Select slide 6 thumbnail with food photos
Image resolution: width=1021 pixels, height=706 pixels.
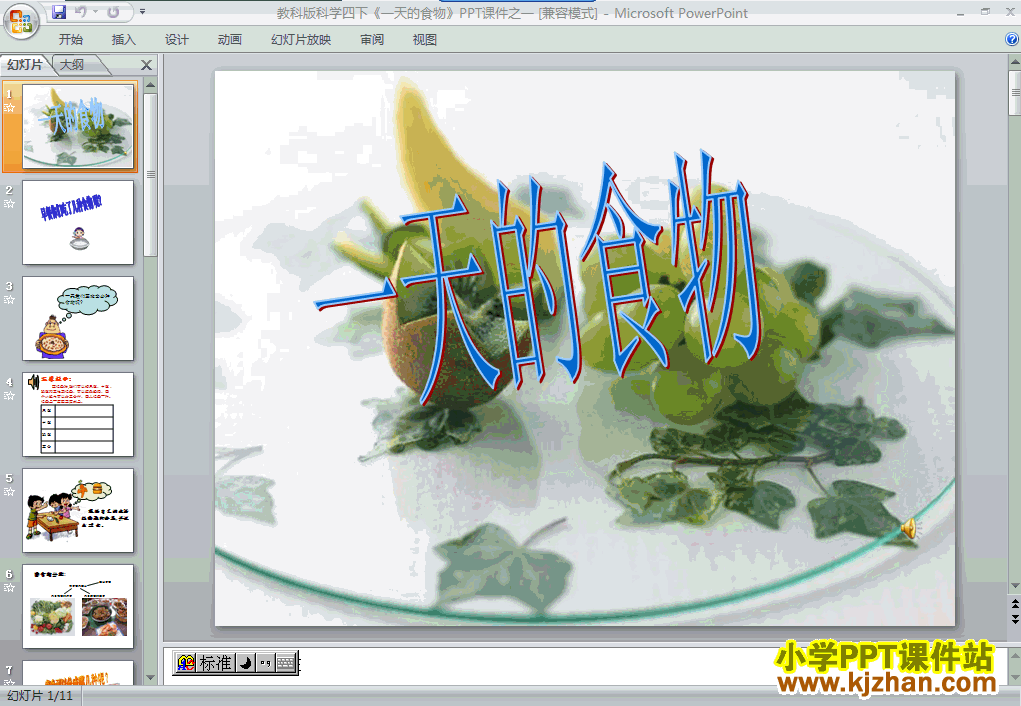pyautogui.click(x=78, y=606)
